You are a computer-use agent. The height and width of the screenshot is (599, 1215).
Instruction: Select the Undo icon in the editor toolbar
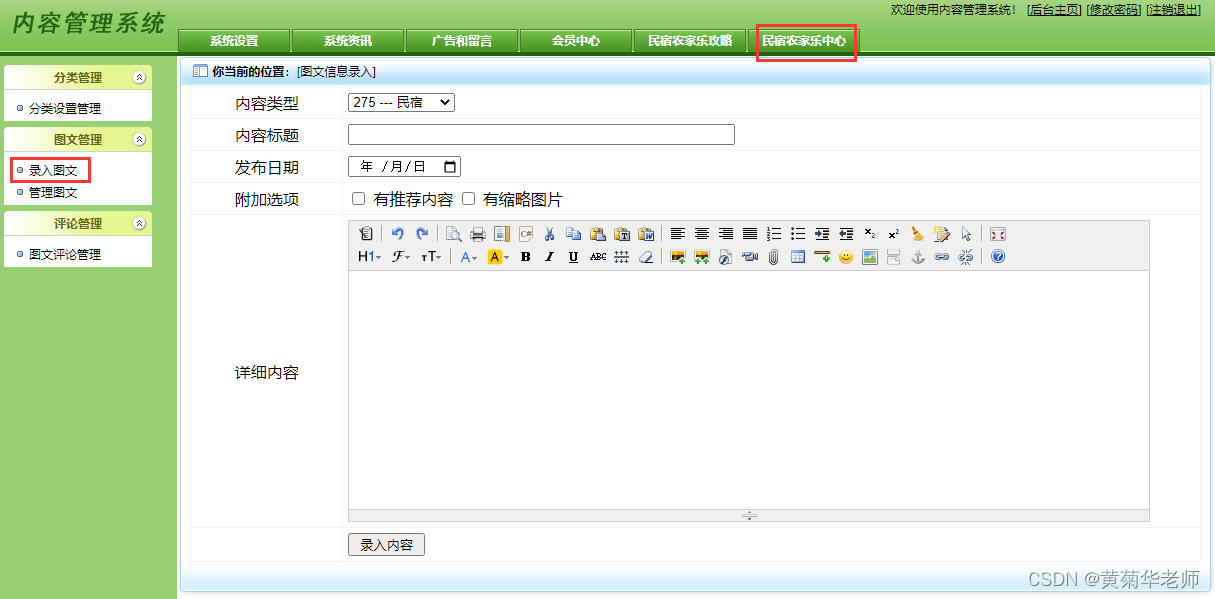[397, 233]
